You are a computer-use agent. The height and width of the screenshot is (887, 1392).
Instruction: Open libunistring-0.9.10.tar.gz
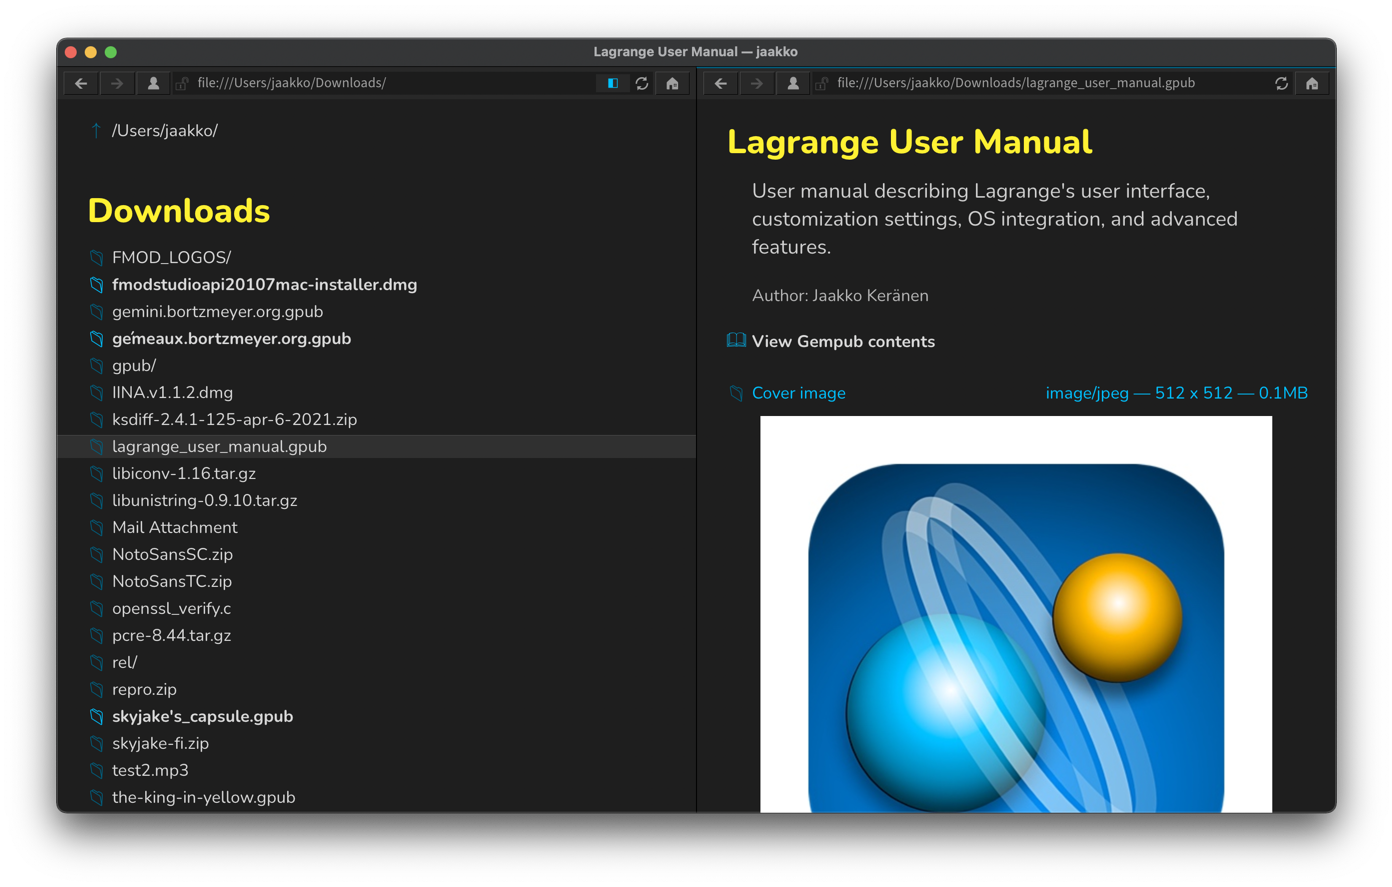pyautogui.click(x=204, y=501)
